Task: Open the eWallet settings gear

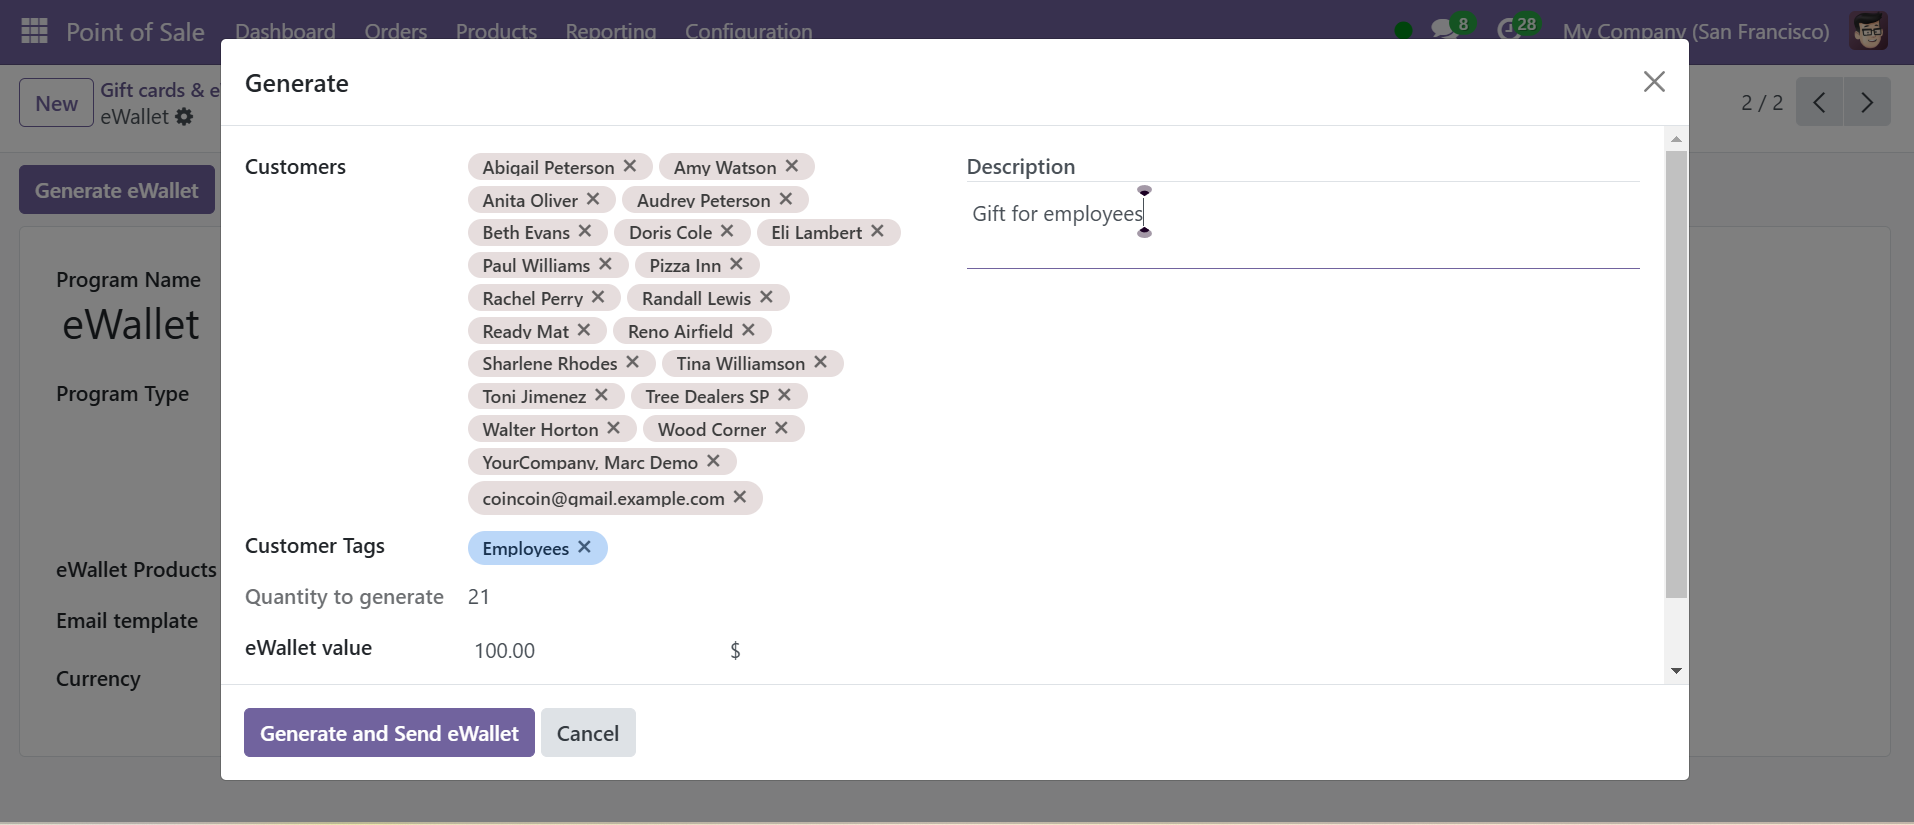Action: (x=184, y=117)
